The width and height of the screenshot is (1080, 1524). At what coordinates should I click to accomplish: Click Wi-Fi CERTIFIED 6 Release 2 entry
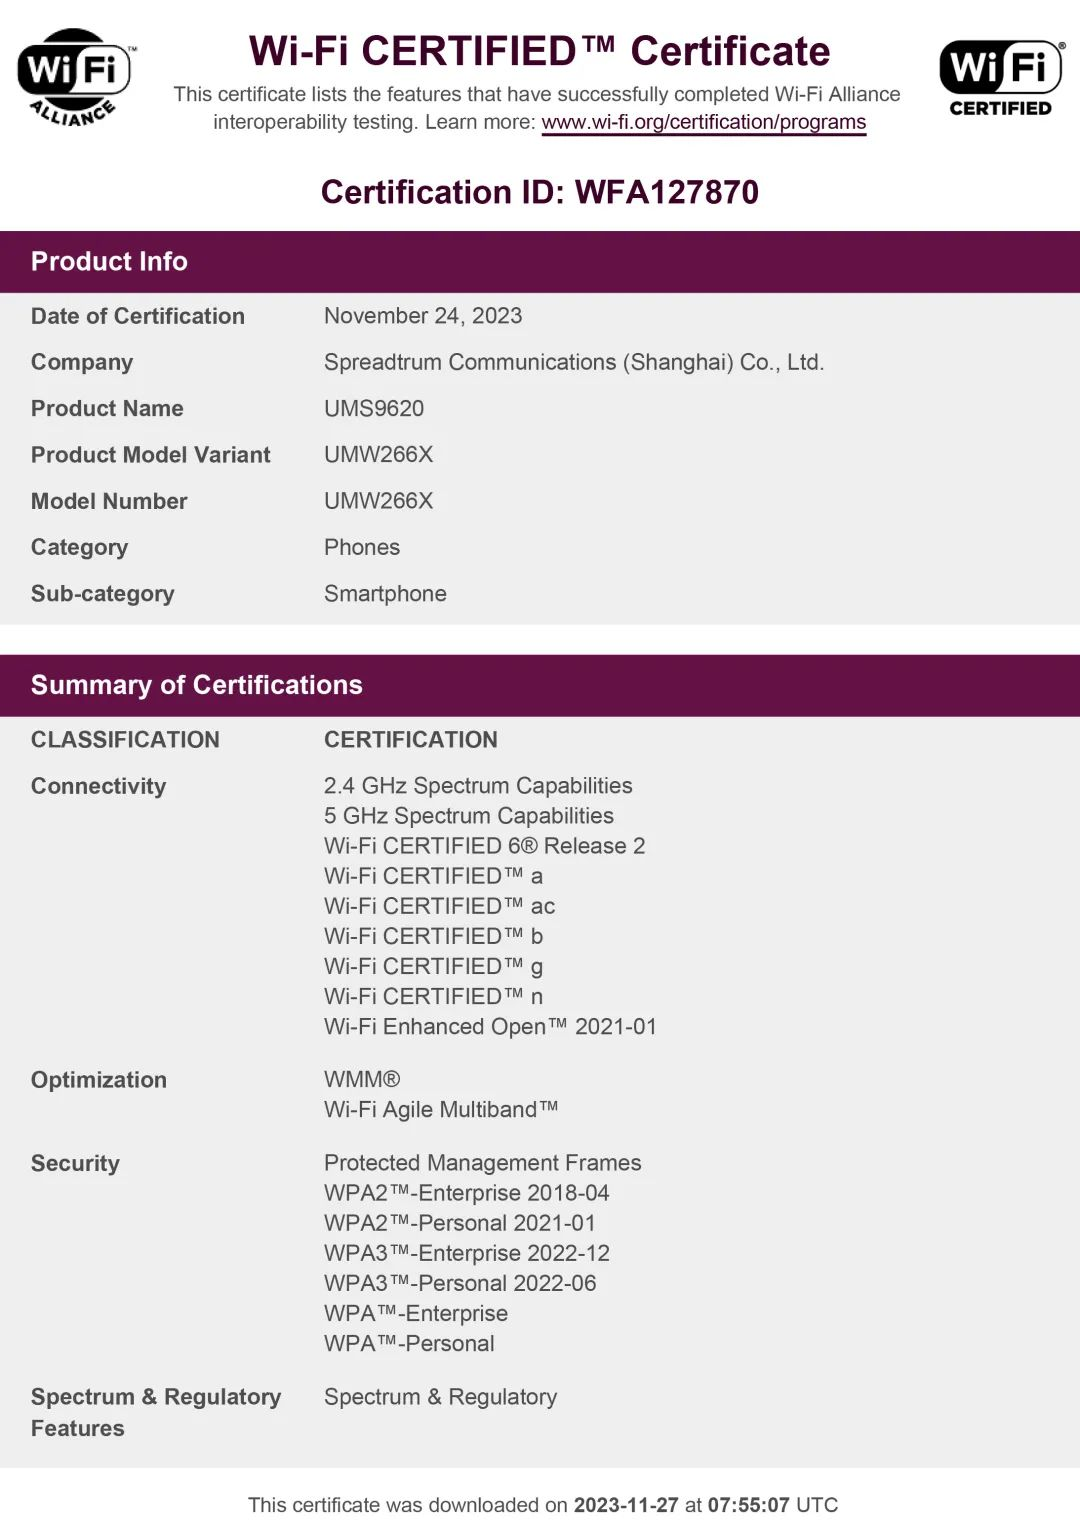pyautogui.click(x=485, y=846)
